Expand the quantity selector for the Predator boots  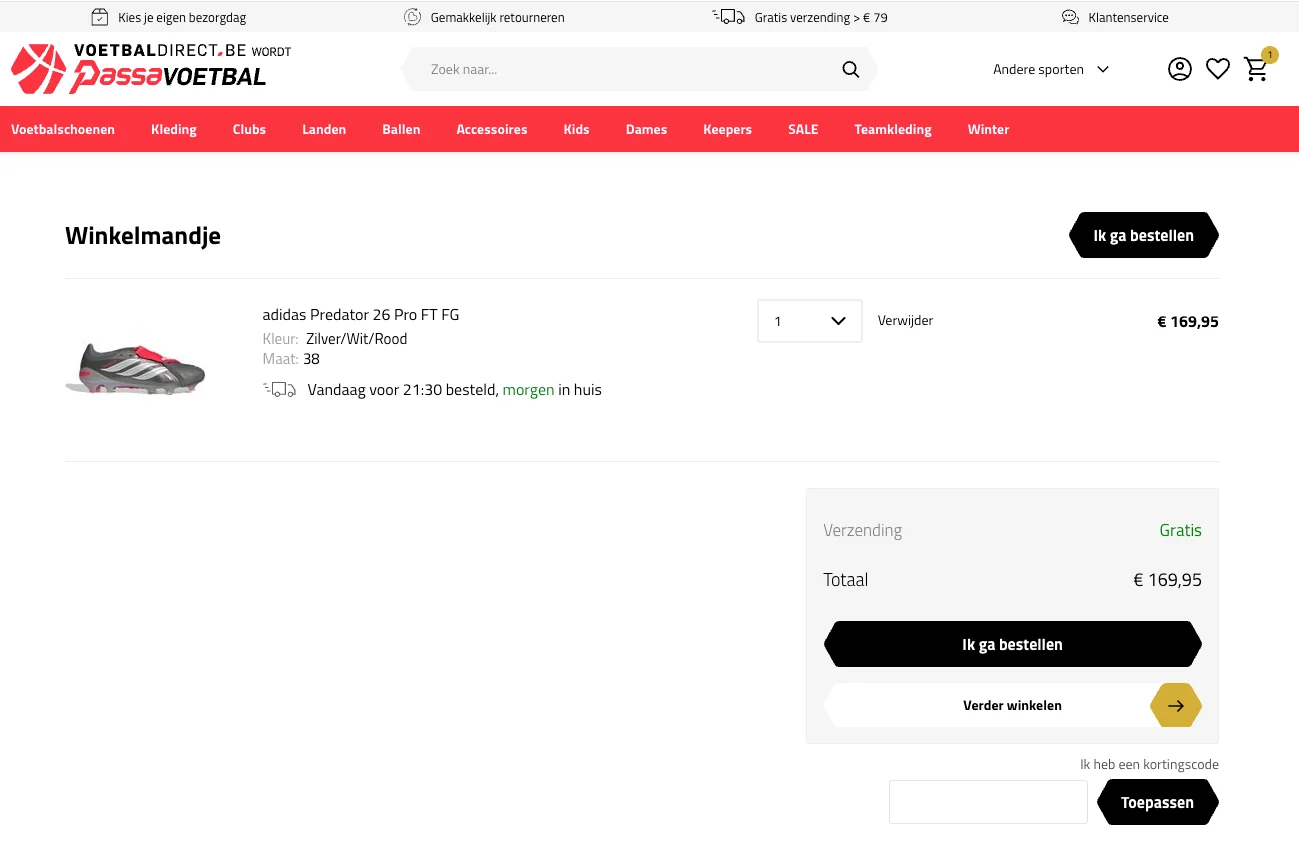(x=809, y=320)
